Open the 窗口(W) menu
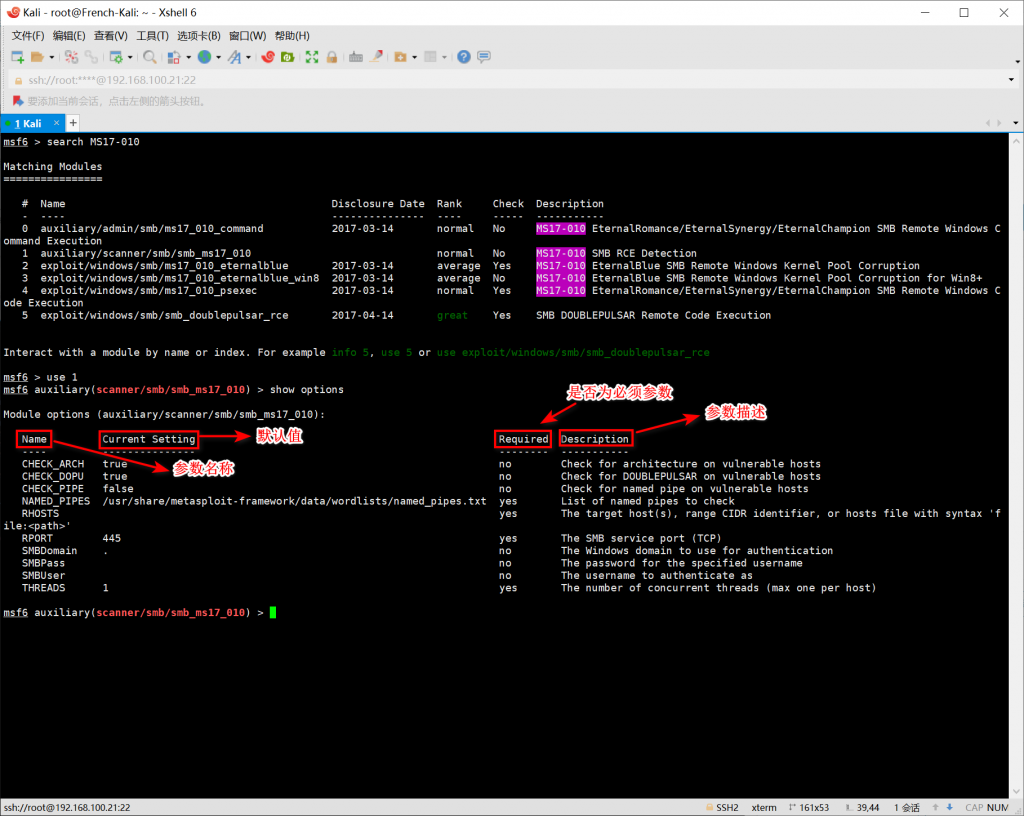The height and width of the screenshot is (816, 1024). 248,36
